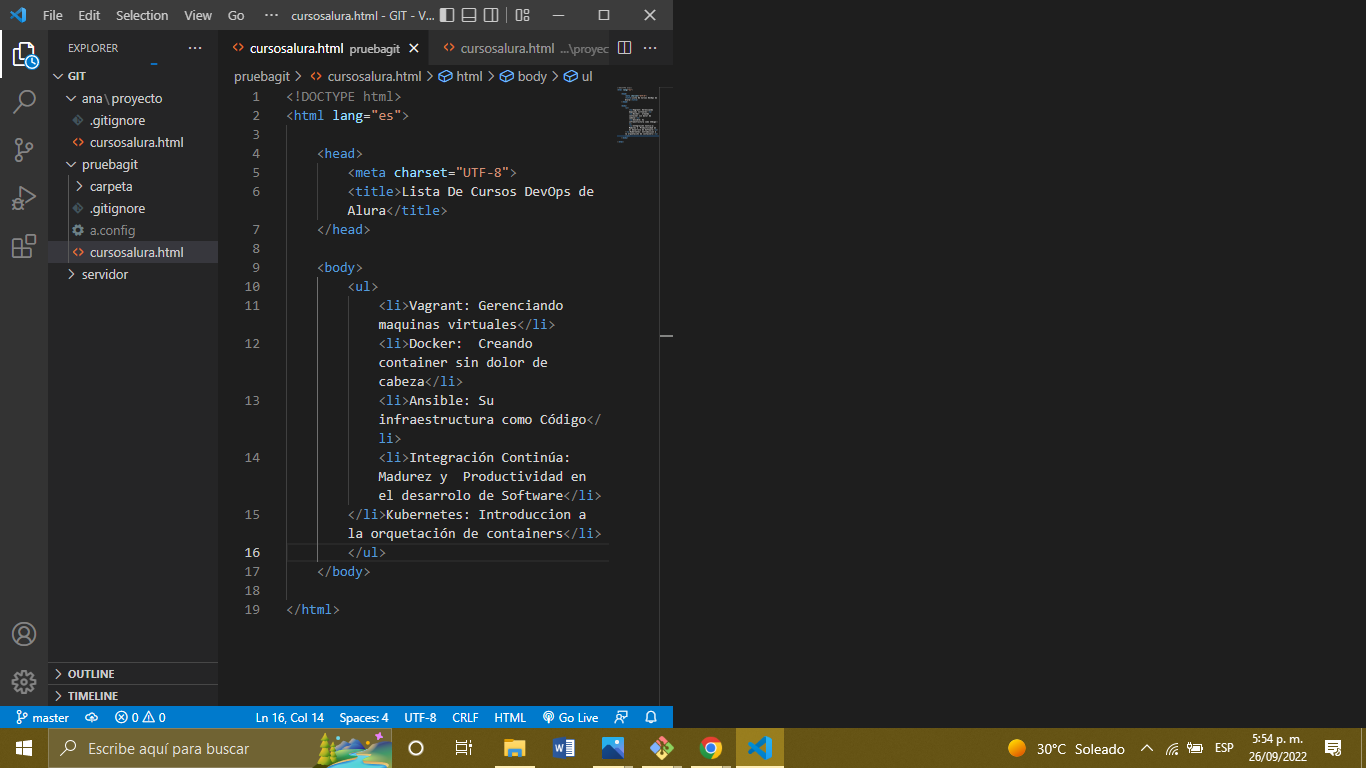
Task: Open the Manage gear icon
Action: tap(24, 682)
